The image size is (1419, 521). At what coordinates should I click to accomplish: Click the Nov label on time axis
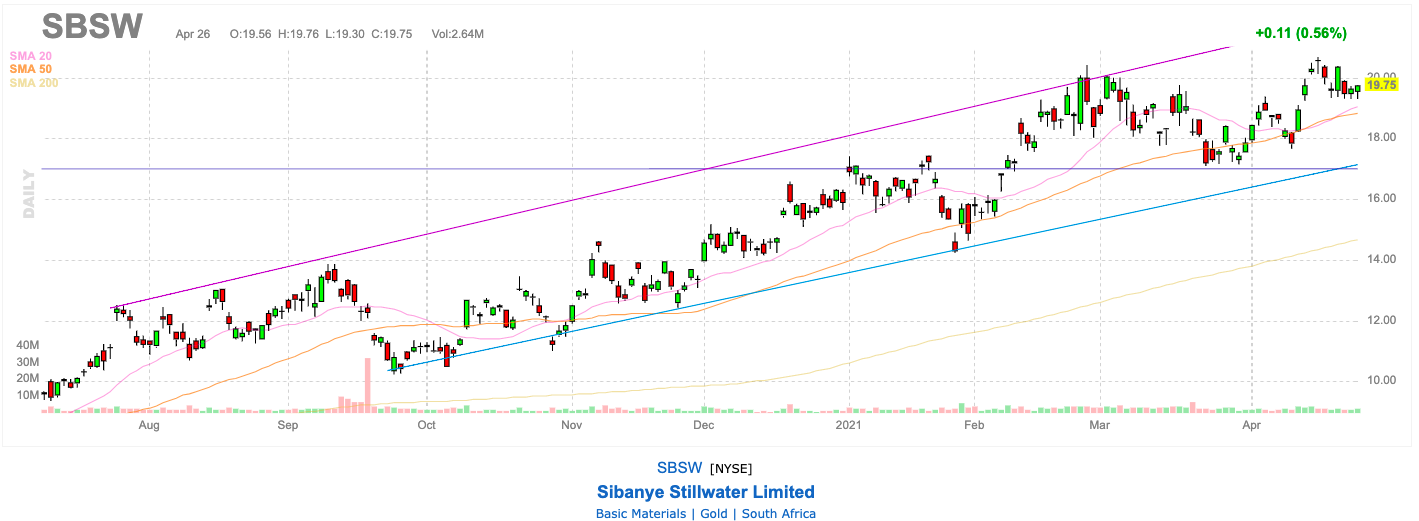pyautogui.click(x=572, y=425)
